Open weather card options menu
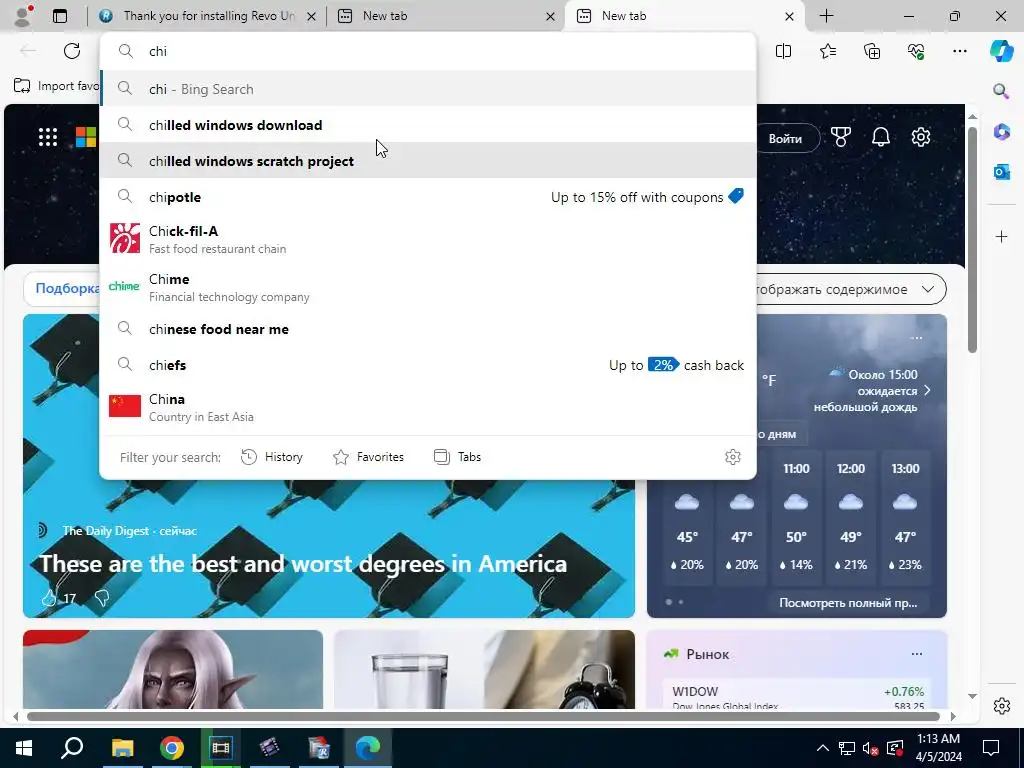Screen dimensions: 1024x768 click(916, 338)
